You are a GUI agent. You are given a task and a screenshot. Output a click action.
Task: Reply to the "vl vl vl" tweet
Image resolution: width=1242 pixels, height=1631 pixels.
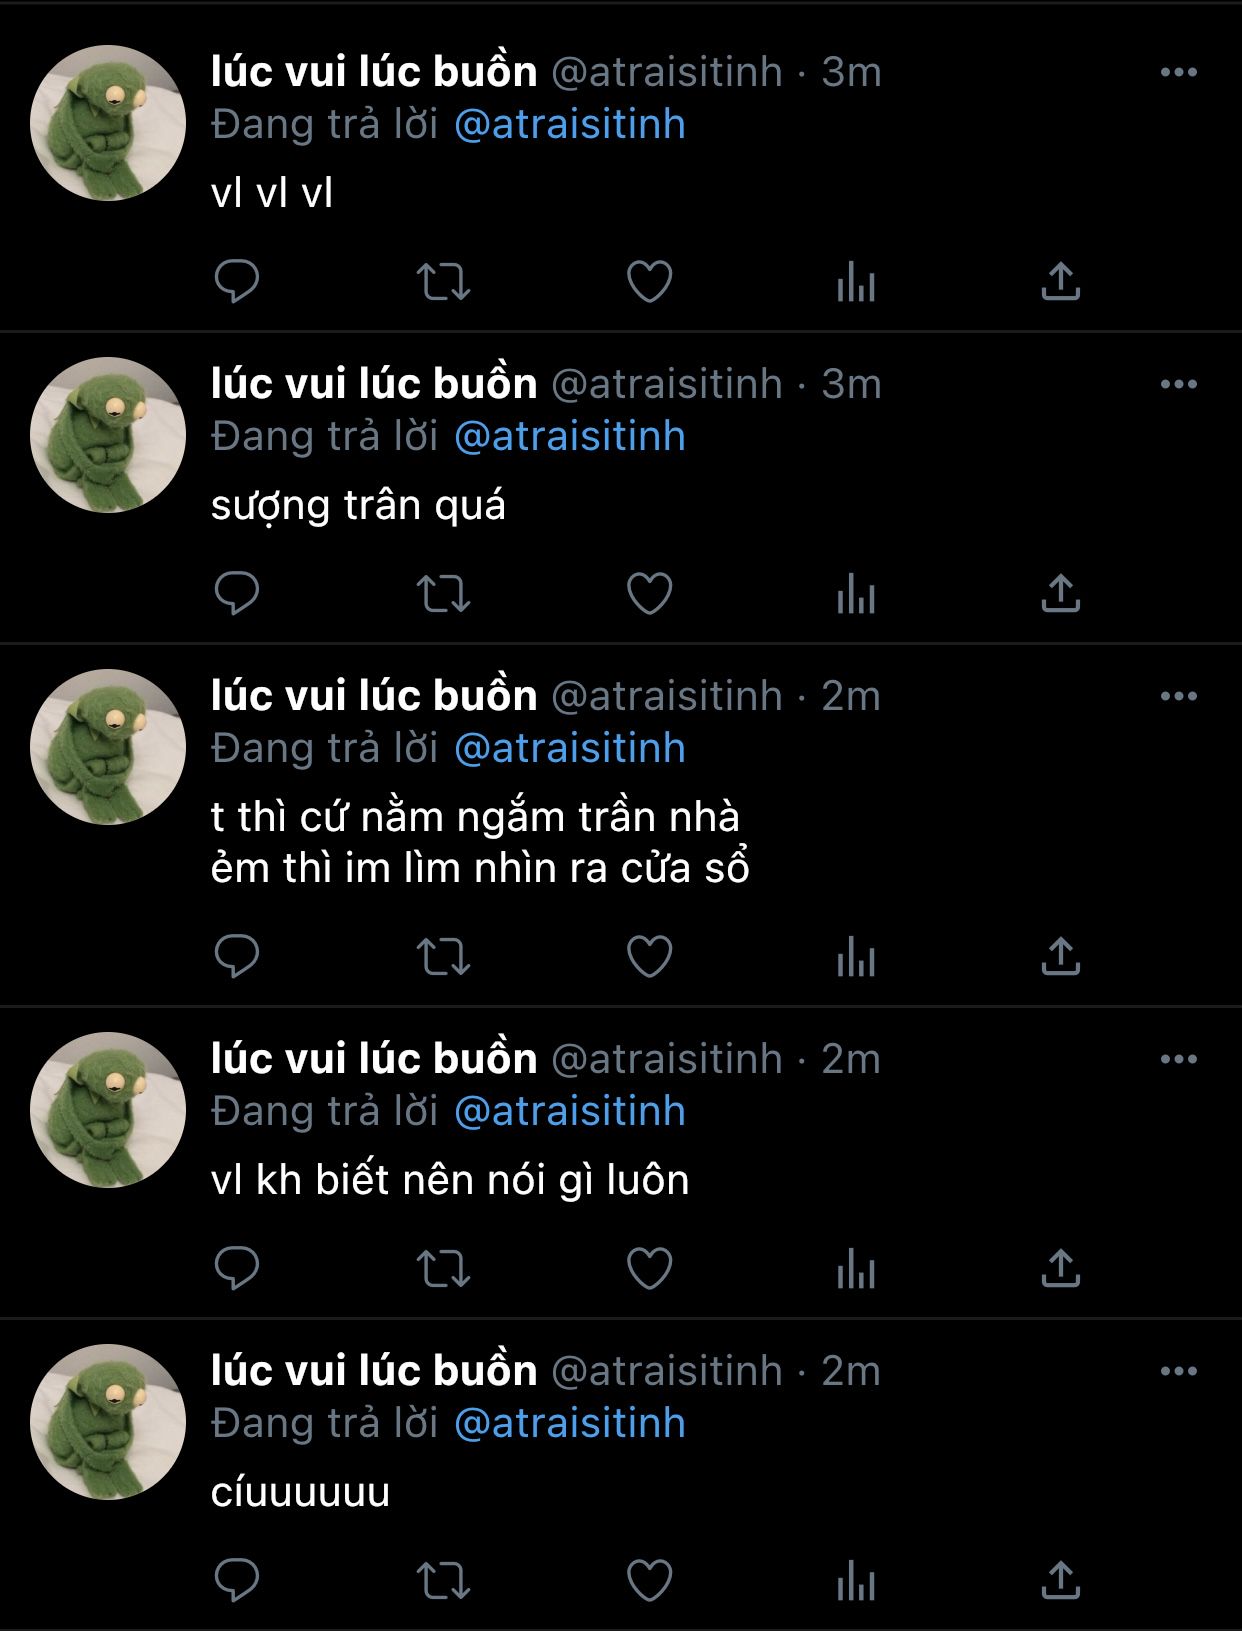click(237, 281)
